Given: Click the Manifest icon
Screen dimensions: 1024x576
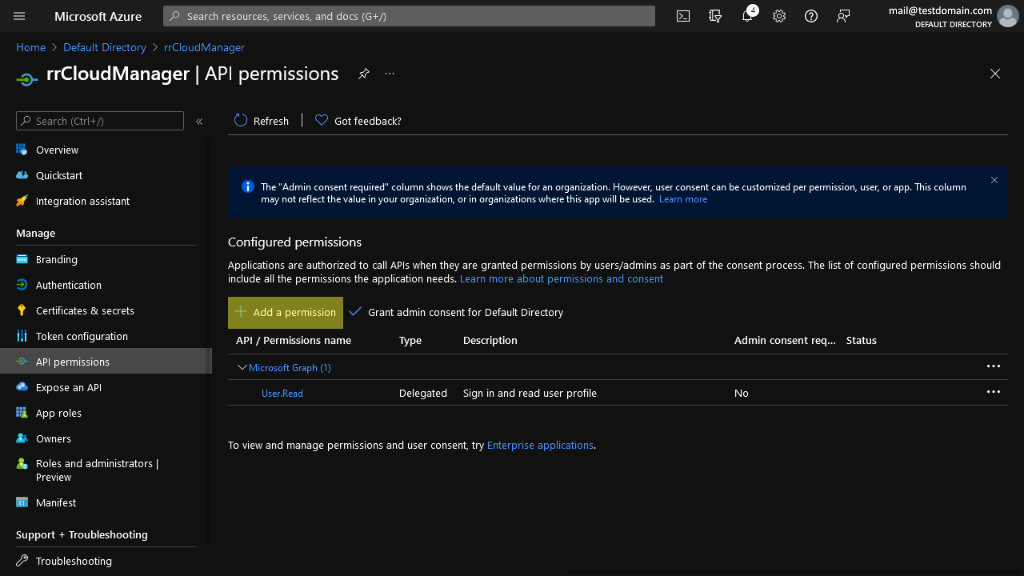Looking at the screenshot, I should (x=22, y=502).
